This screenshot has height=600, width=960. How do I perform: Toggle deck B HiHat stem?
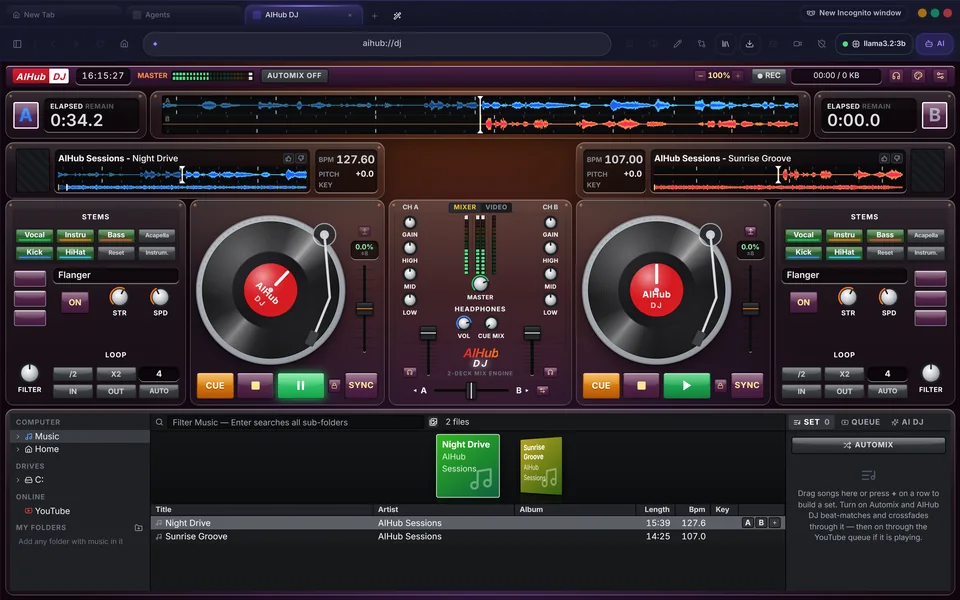coord(844,252)
